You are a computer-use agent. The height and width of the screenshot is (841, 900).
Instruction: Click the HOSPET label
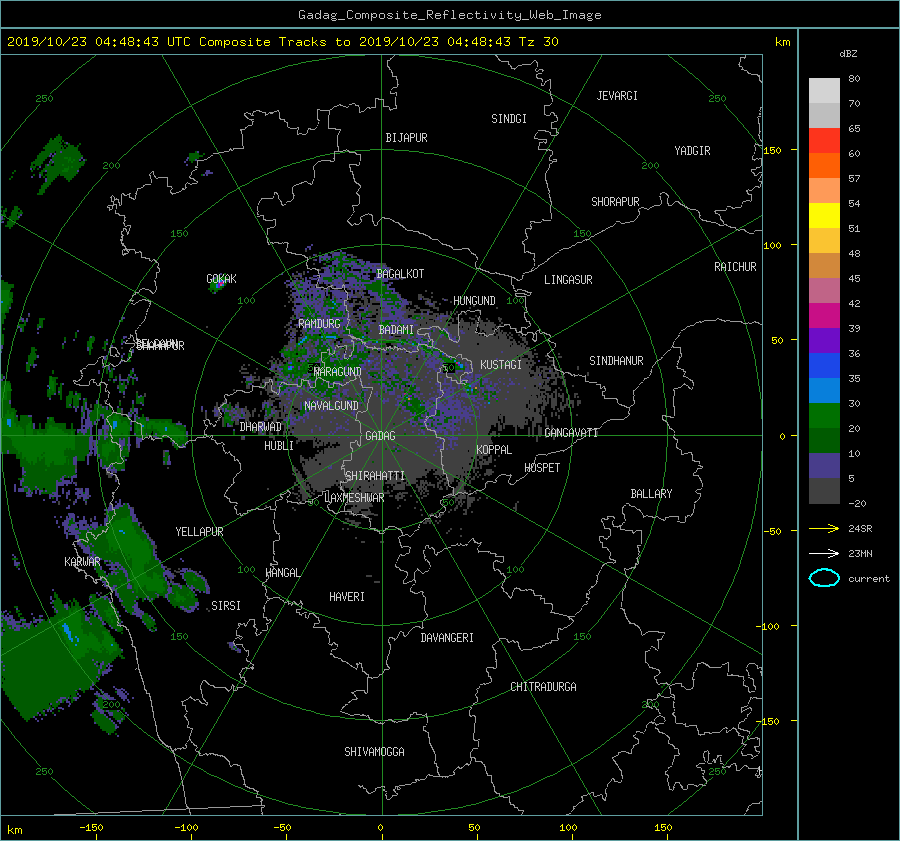click(542, 468)
